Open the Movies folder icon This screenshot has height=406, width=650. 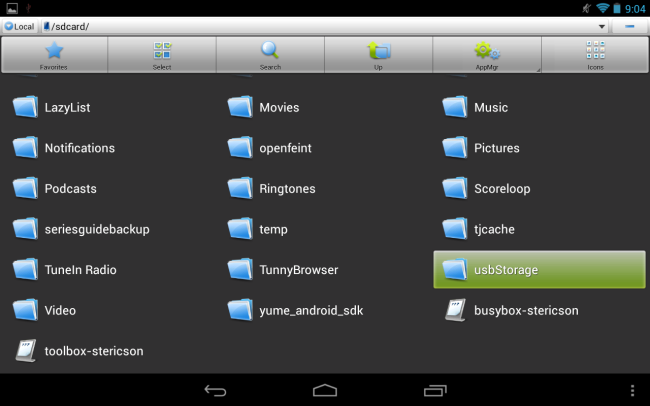coord(240,107)
